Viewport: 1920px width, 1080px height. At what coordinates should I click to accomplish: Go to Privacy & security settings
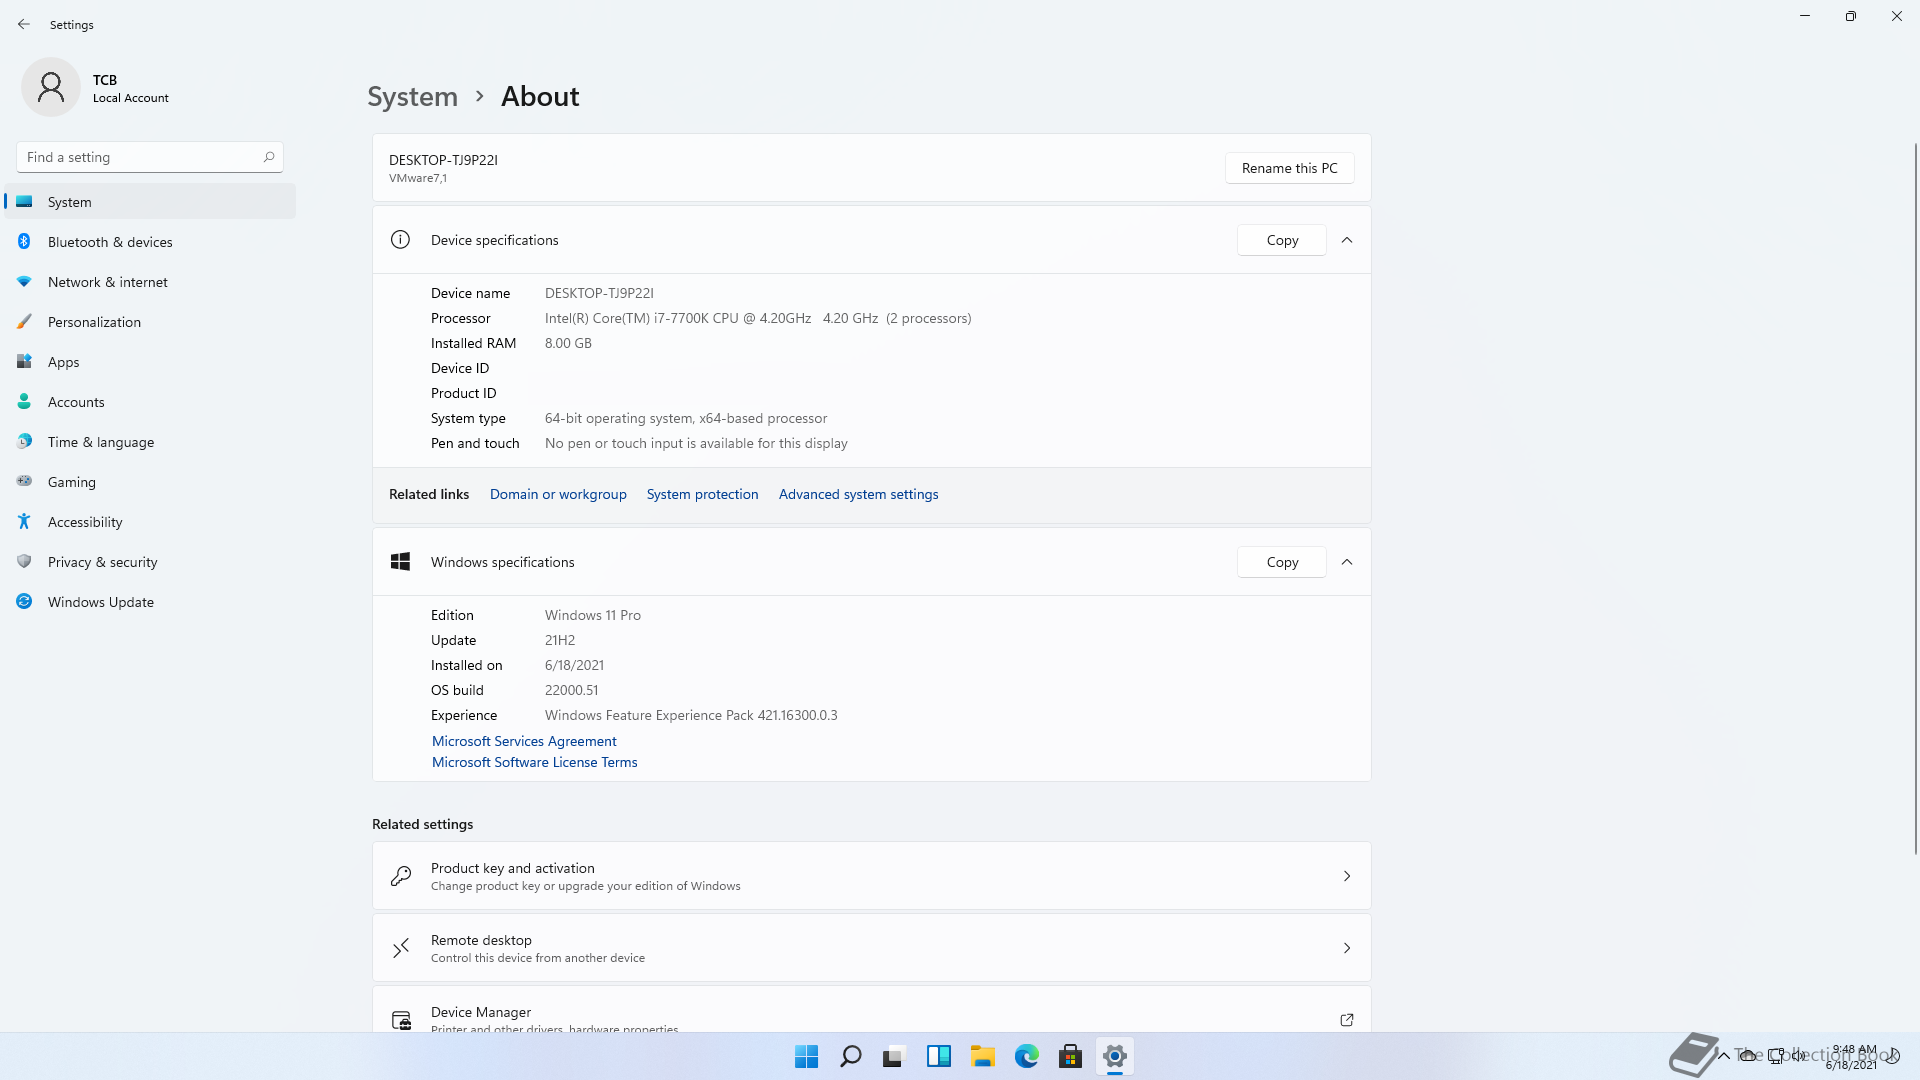tap(150, 562)
